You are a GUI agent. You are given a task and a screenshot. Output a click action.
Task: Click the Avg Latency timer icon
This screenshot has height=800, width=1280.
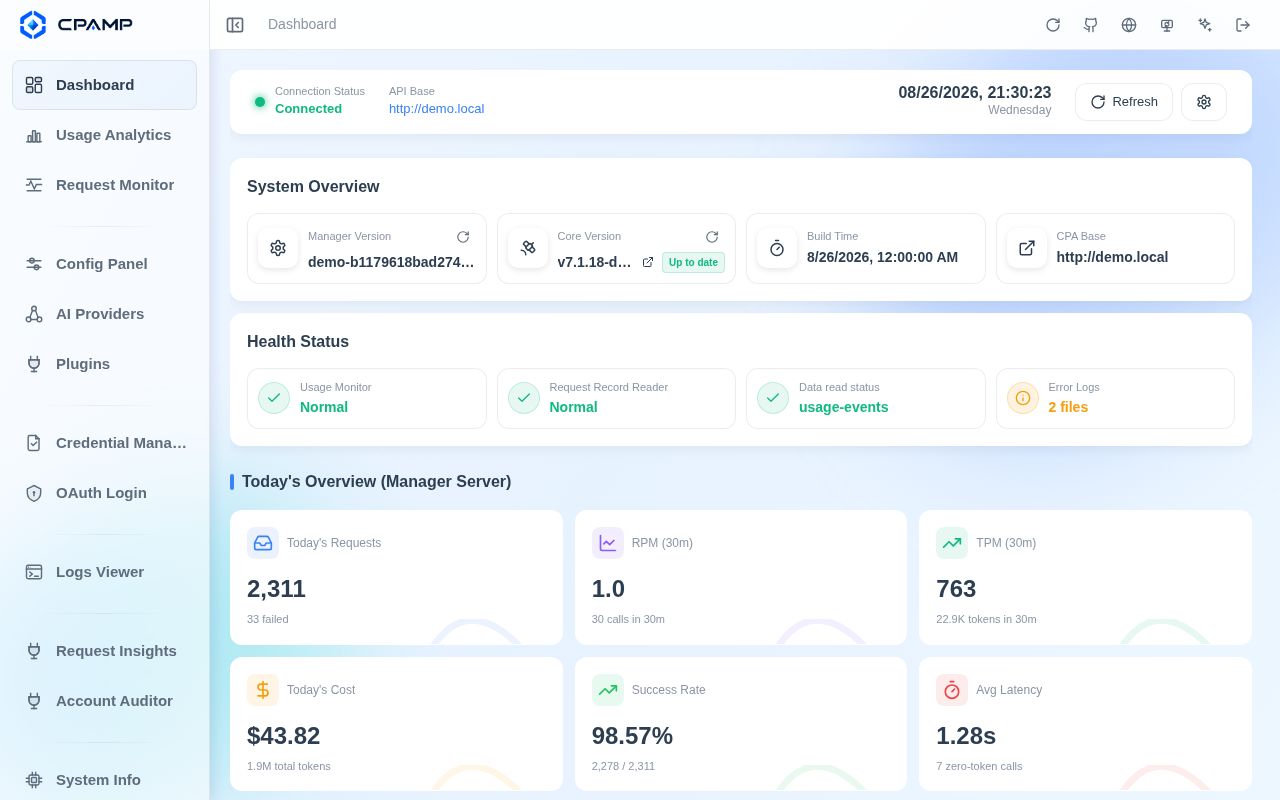click(x=952, y=690)
